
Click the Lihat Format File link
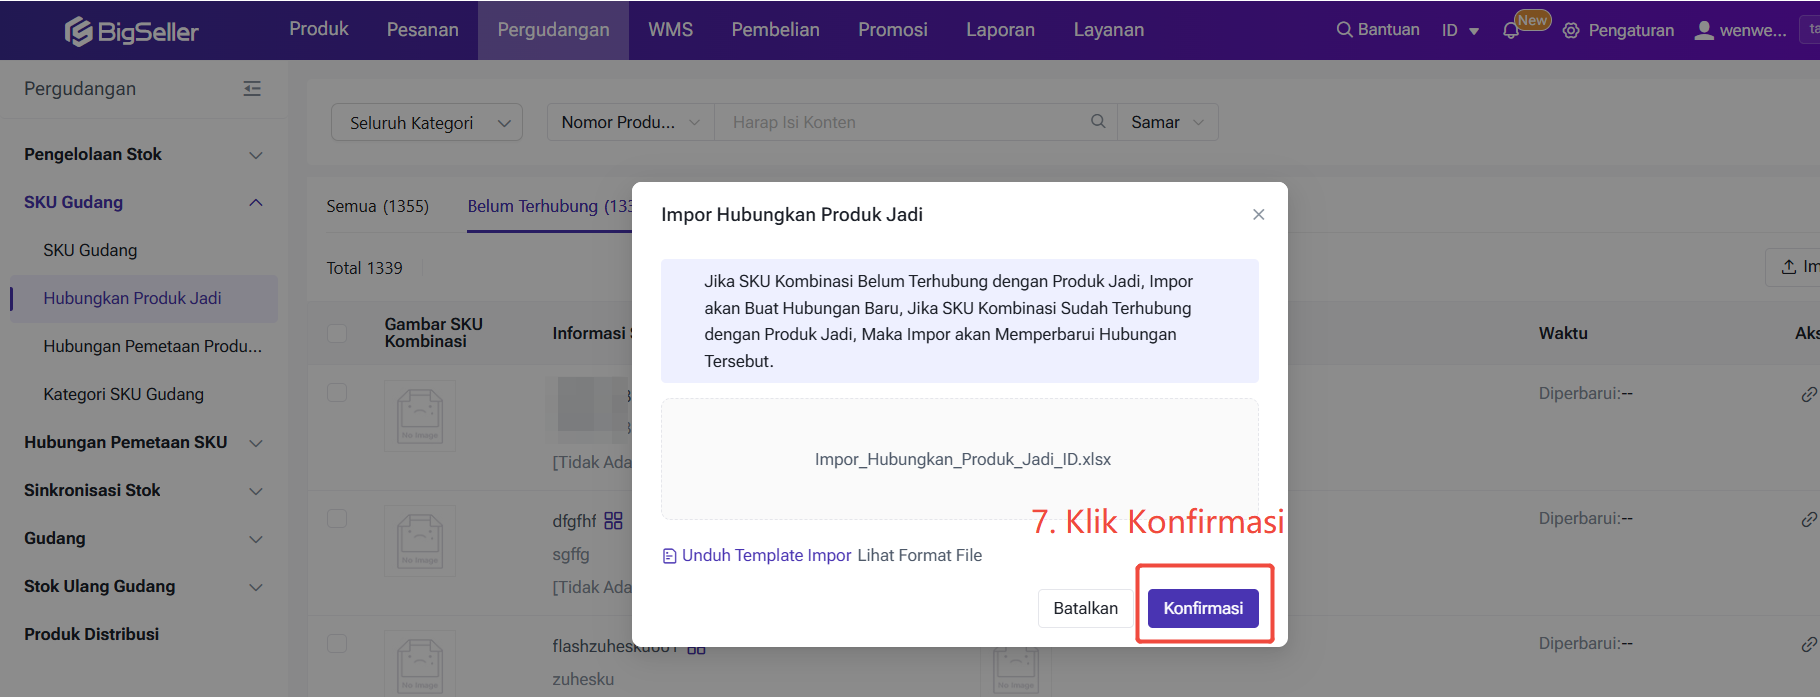click(920, 555)
